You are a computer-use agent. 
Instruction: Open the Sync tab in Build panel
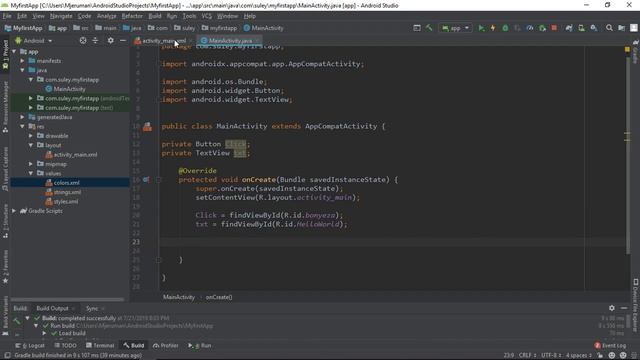(x=92, y=309)
